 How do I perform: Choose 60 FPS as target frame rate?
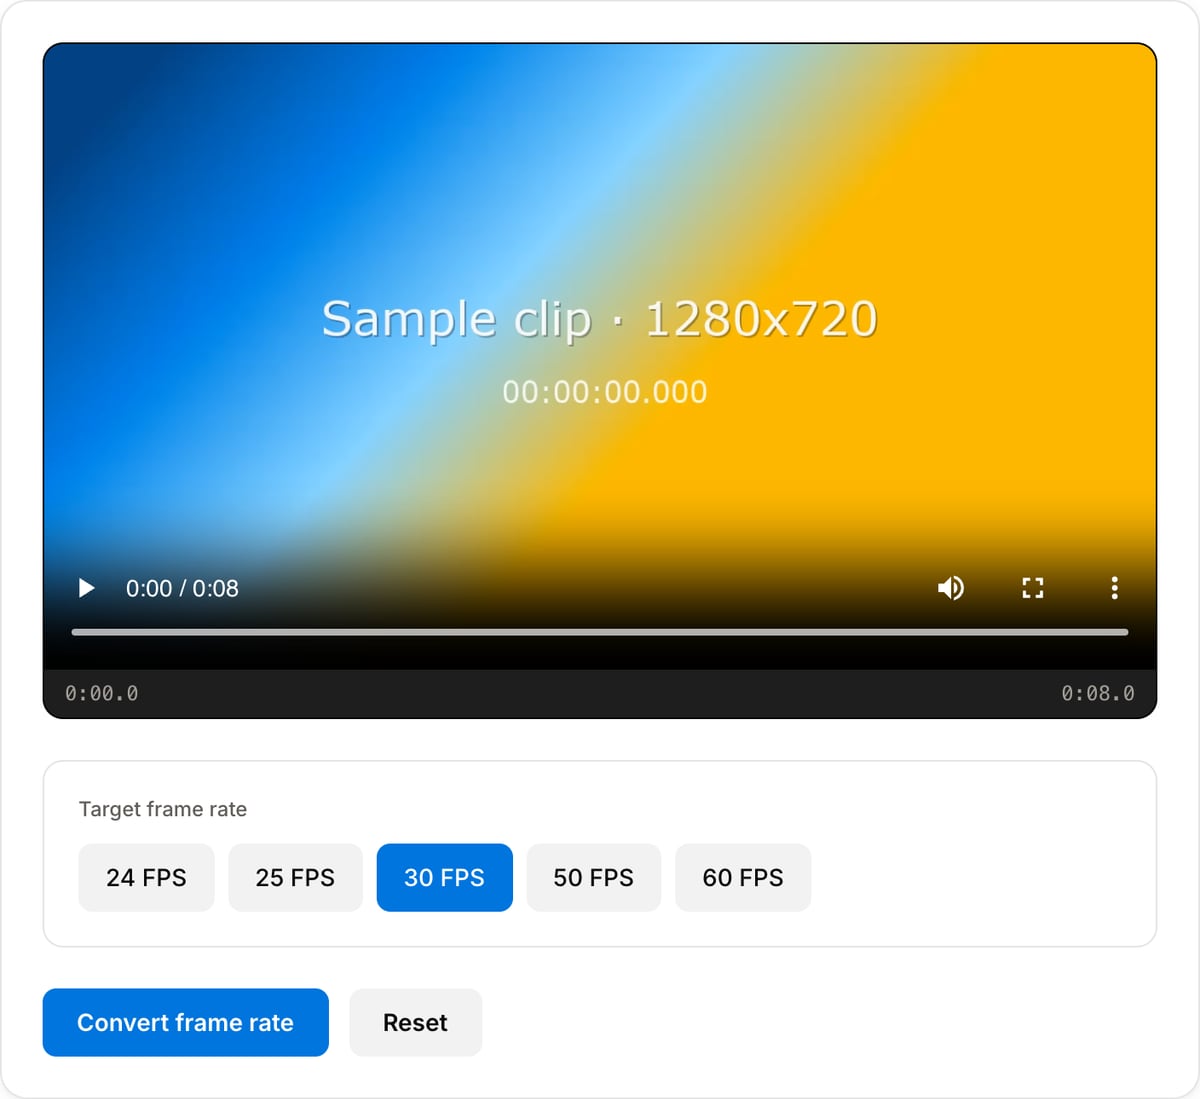pyautogui.click(x=743, y=878)
